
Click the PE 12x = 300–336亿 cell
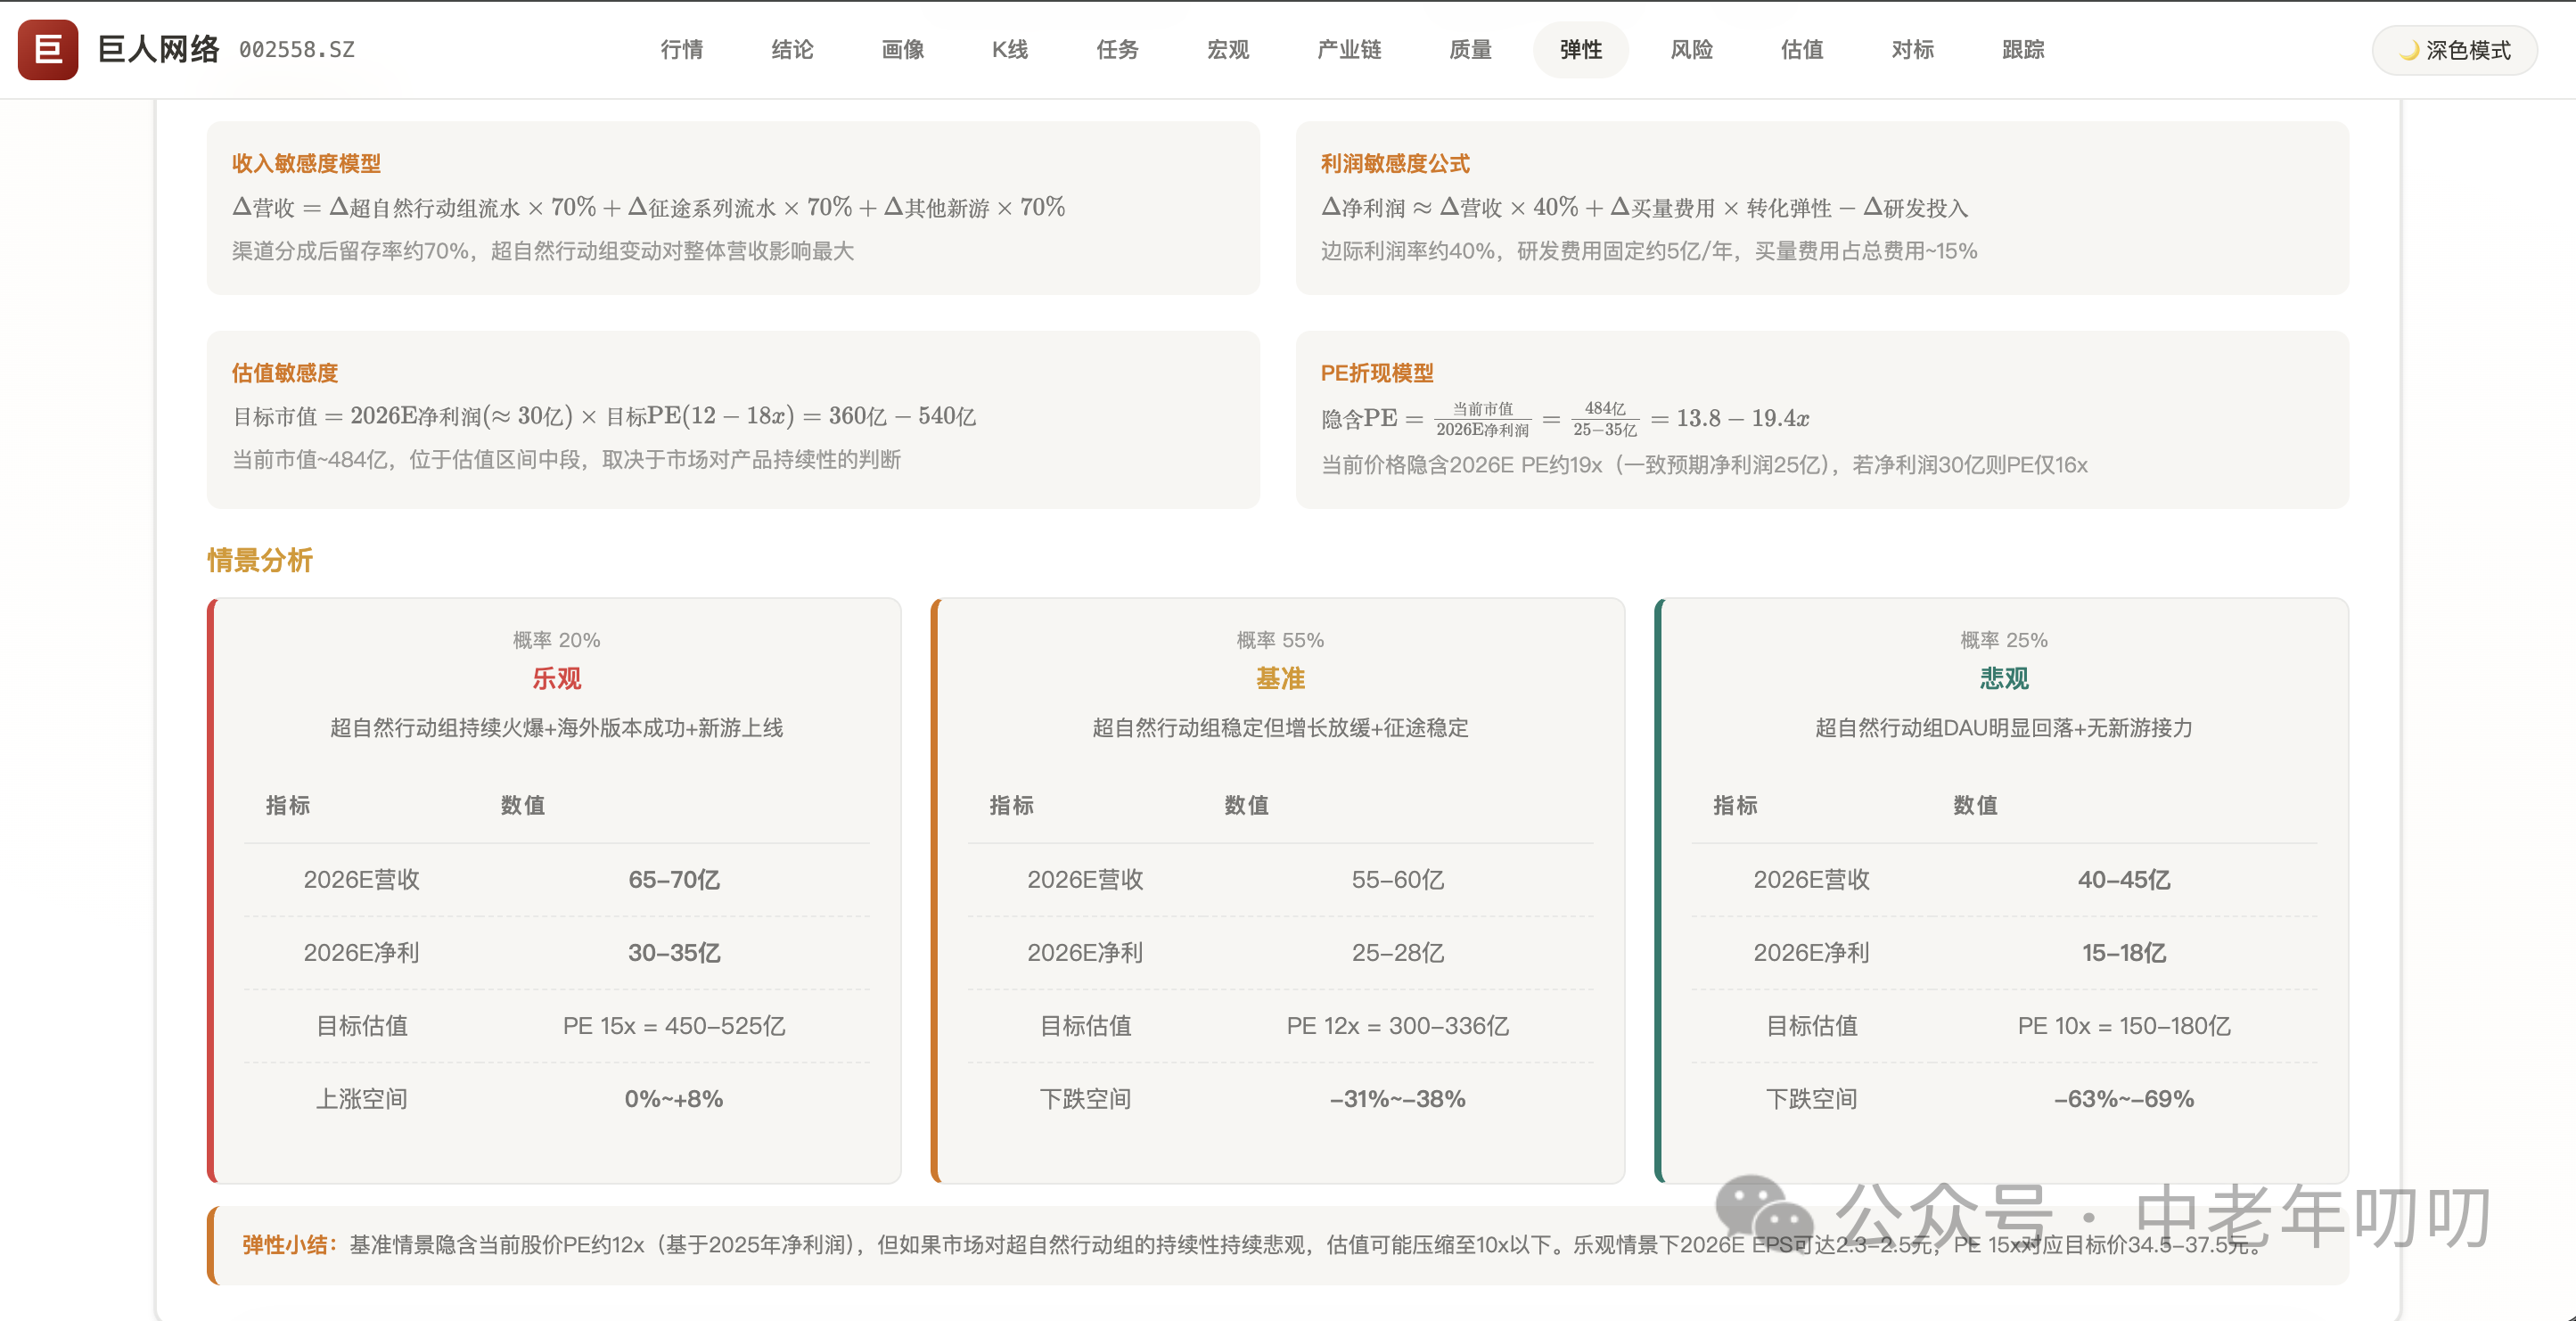pyautogui.click(x=1398, y=1026)
